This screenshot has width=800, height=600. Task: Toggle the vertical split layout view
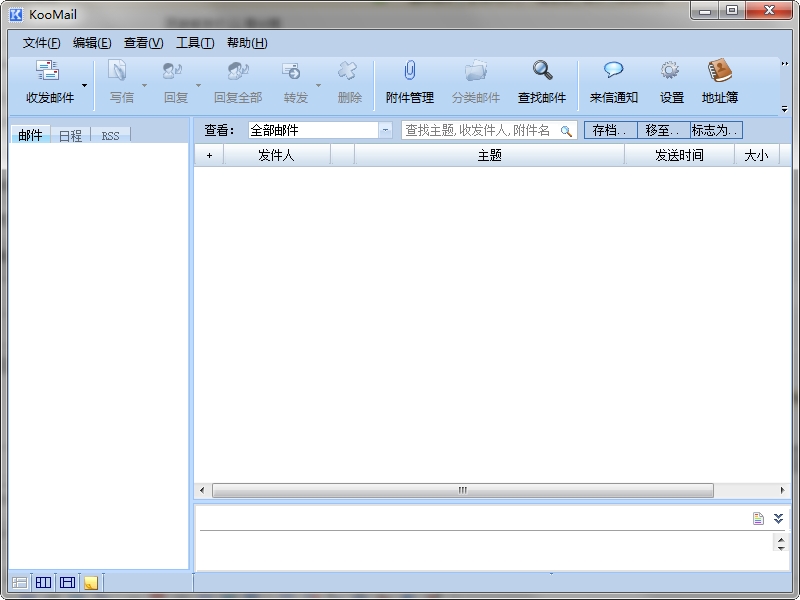pyautogui.click(x=43, y=583)
